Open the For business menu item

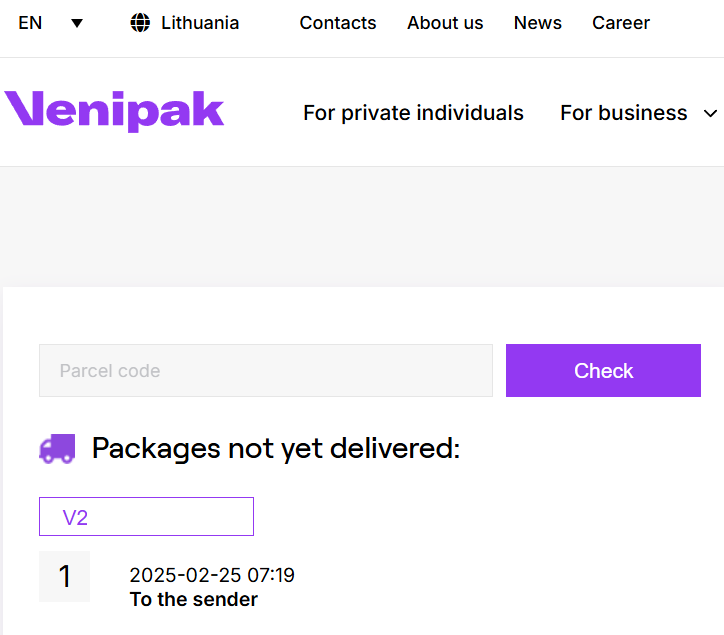(x=624, y=113)
